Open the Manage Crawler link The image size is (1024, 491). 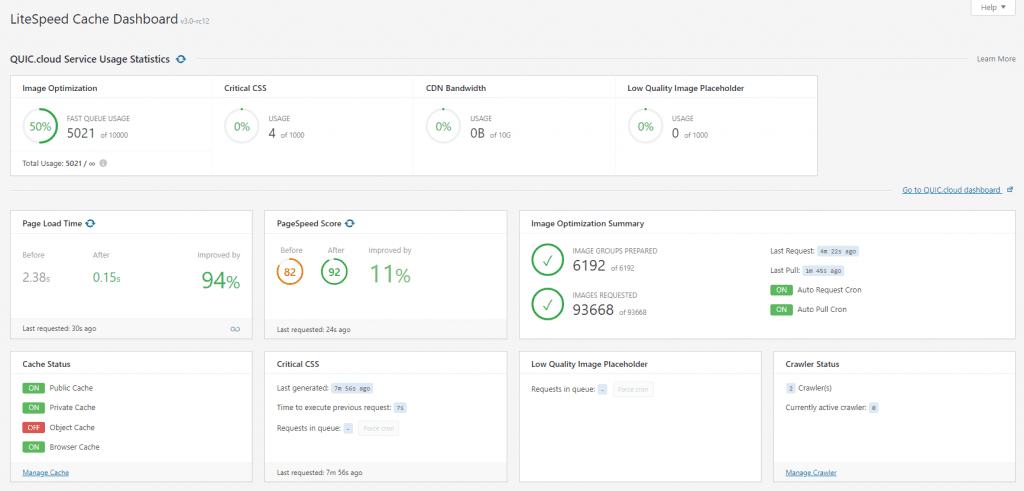(x=811, y=472)
